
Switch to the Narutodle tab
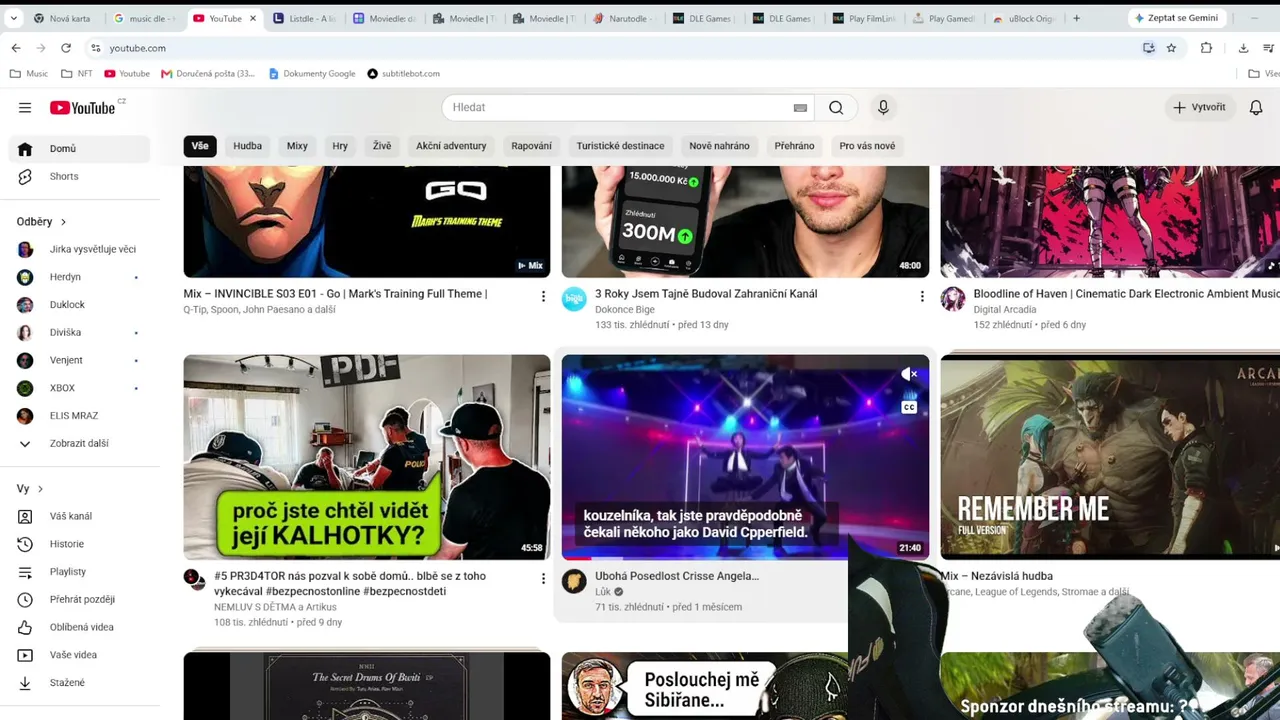625,18
